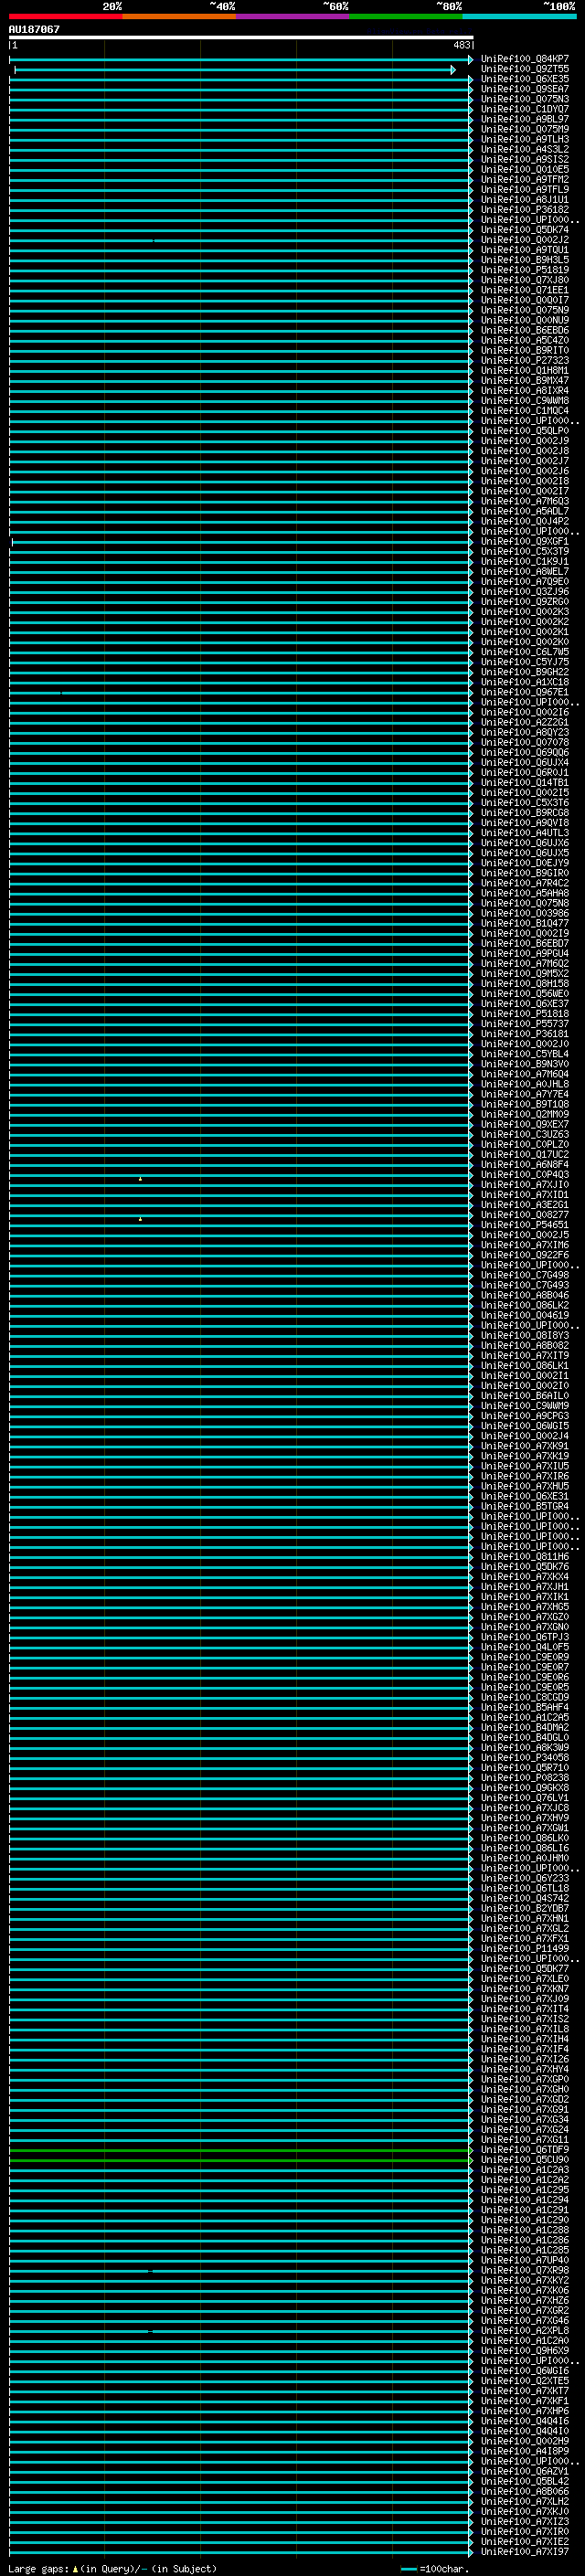
Task: Click hit label UniRef100_A1C295
Action: 525,2189
